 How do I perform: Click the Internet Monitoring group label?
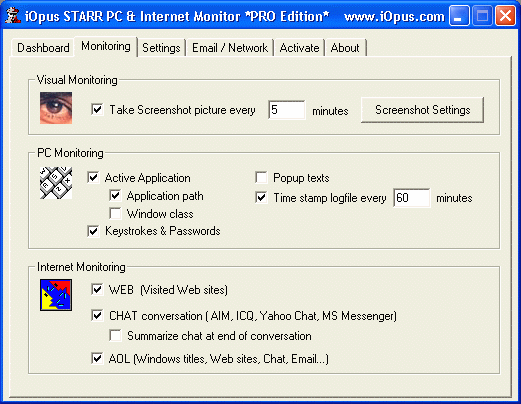pyautogui.click(x=81, y=267)
